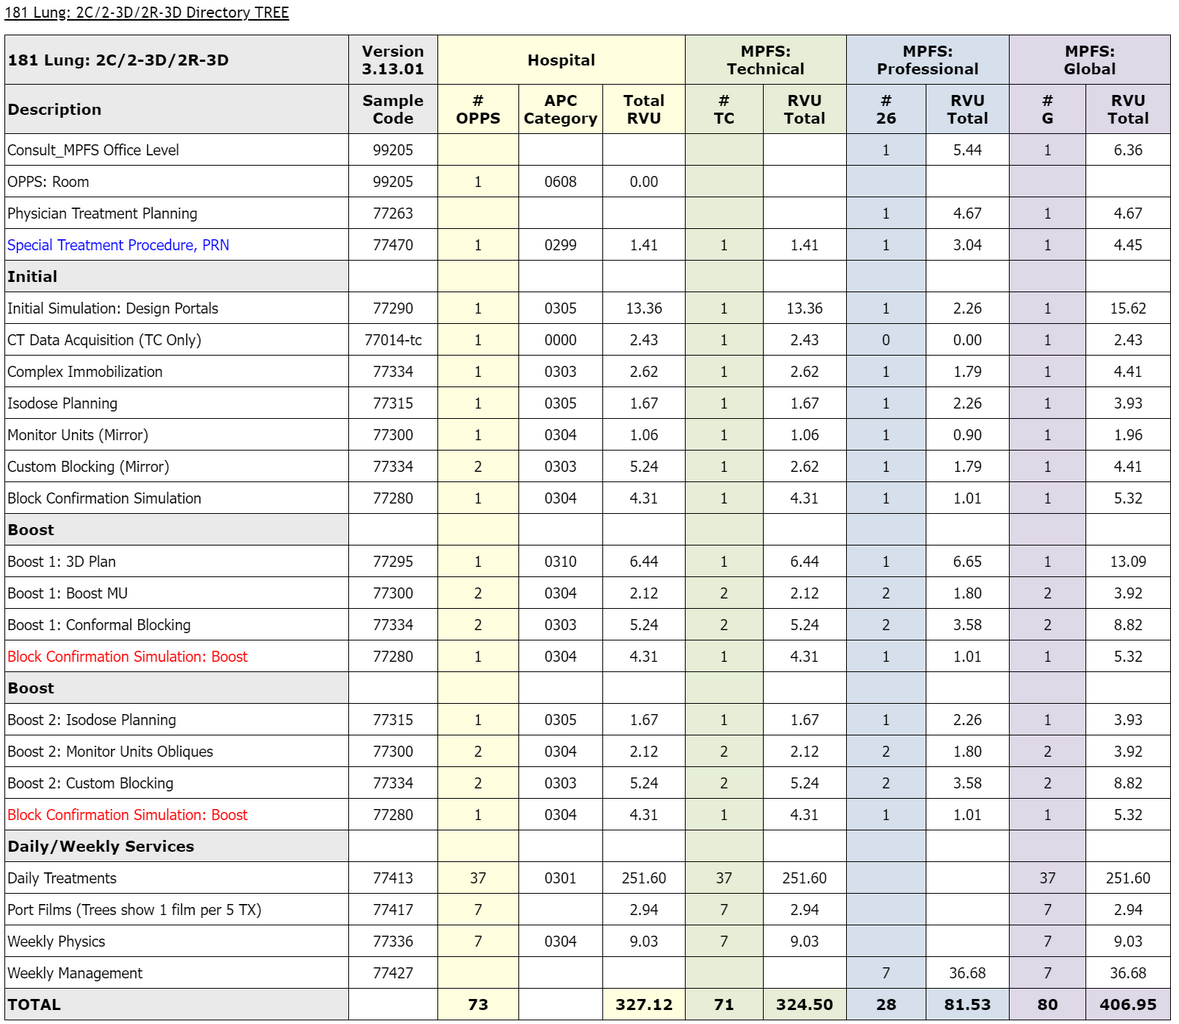Click the Global total RVU value 406.95

(1127, 1004)
